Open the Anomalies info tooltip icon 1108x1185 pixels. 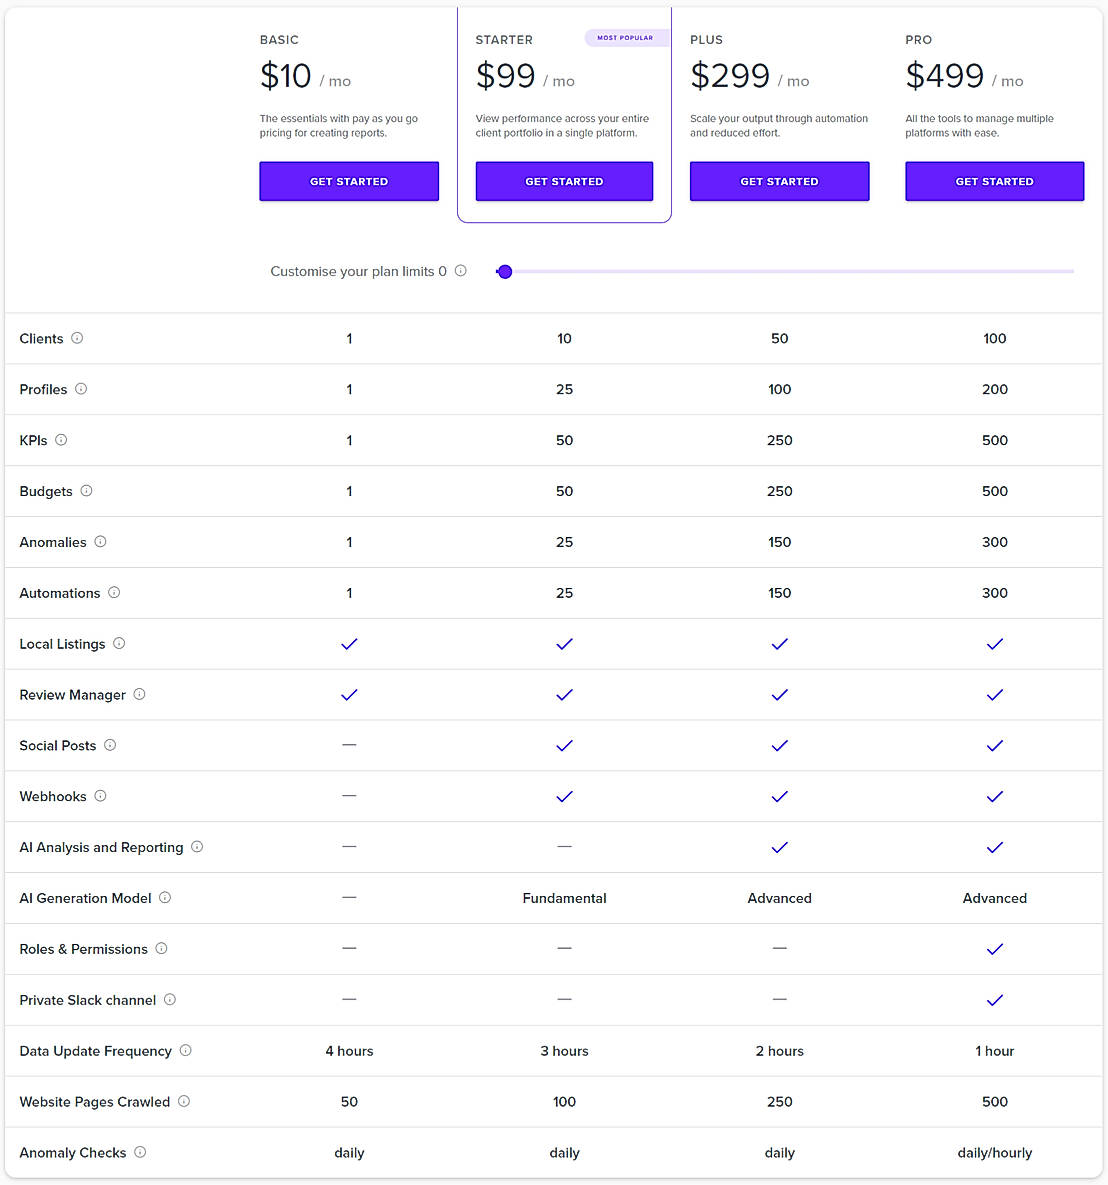tap(100, 542)
